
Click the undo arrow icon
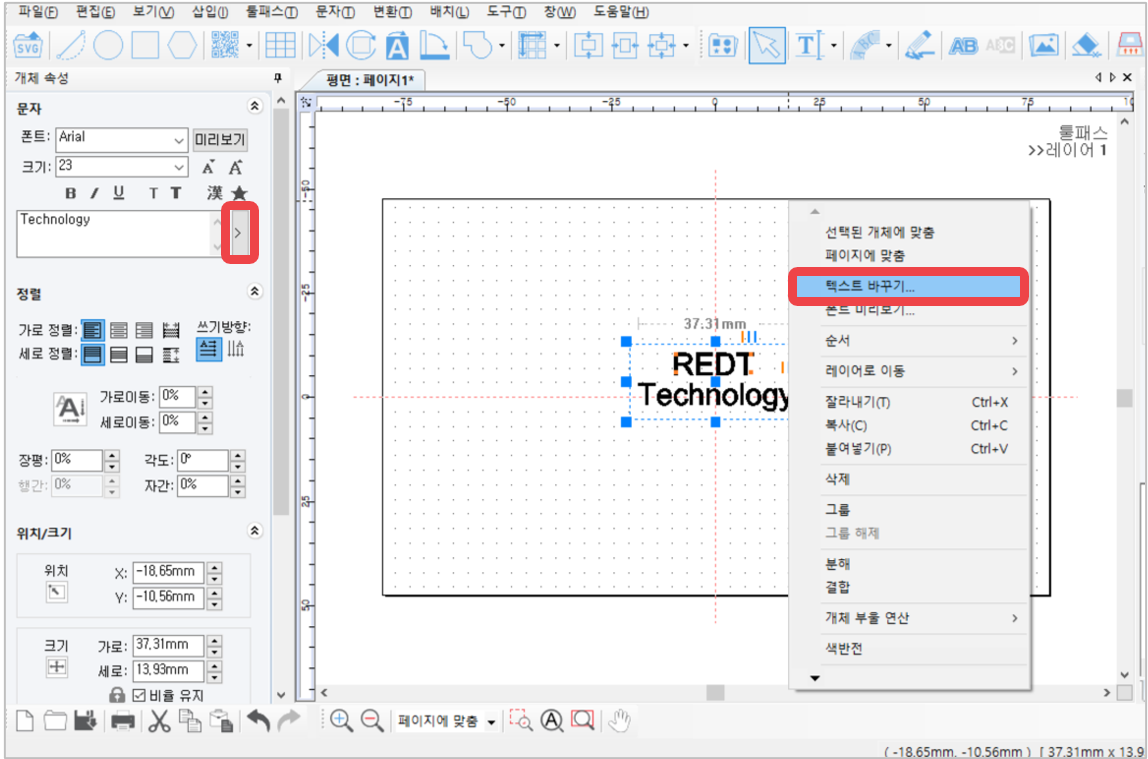tap(258, 721)
